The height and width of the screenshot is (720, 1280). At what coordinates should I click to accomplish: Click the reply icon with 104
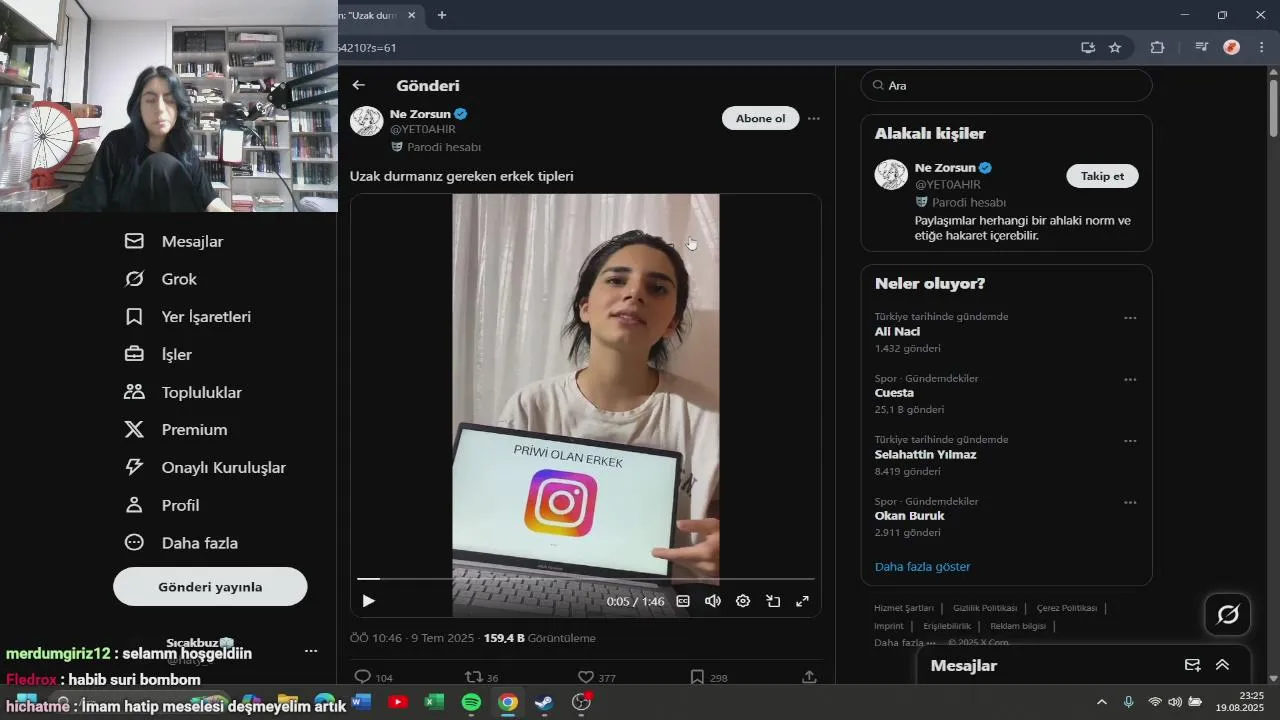[363, 677]
